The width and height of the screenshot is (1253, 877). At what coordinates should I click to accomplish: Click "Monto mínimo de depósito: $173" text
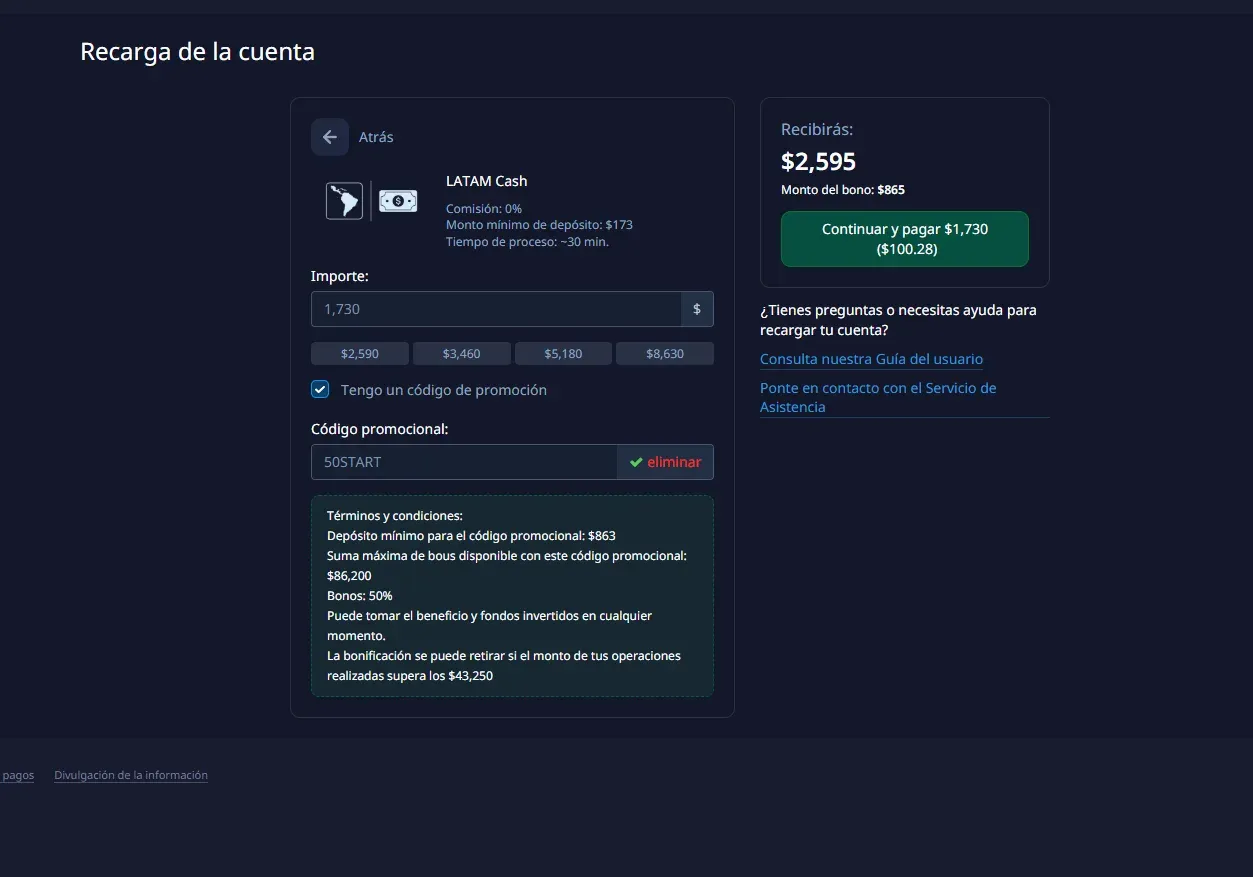coord(539,225)
